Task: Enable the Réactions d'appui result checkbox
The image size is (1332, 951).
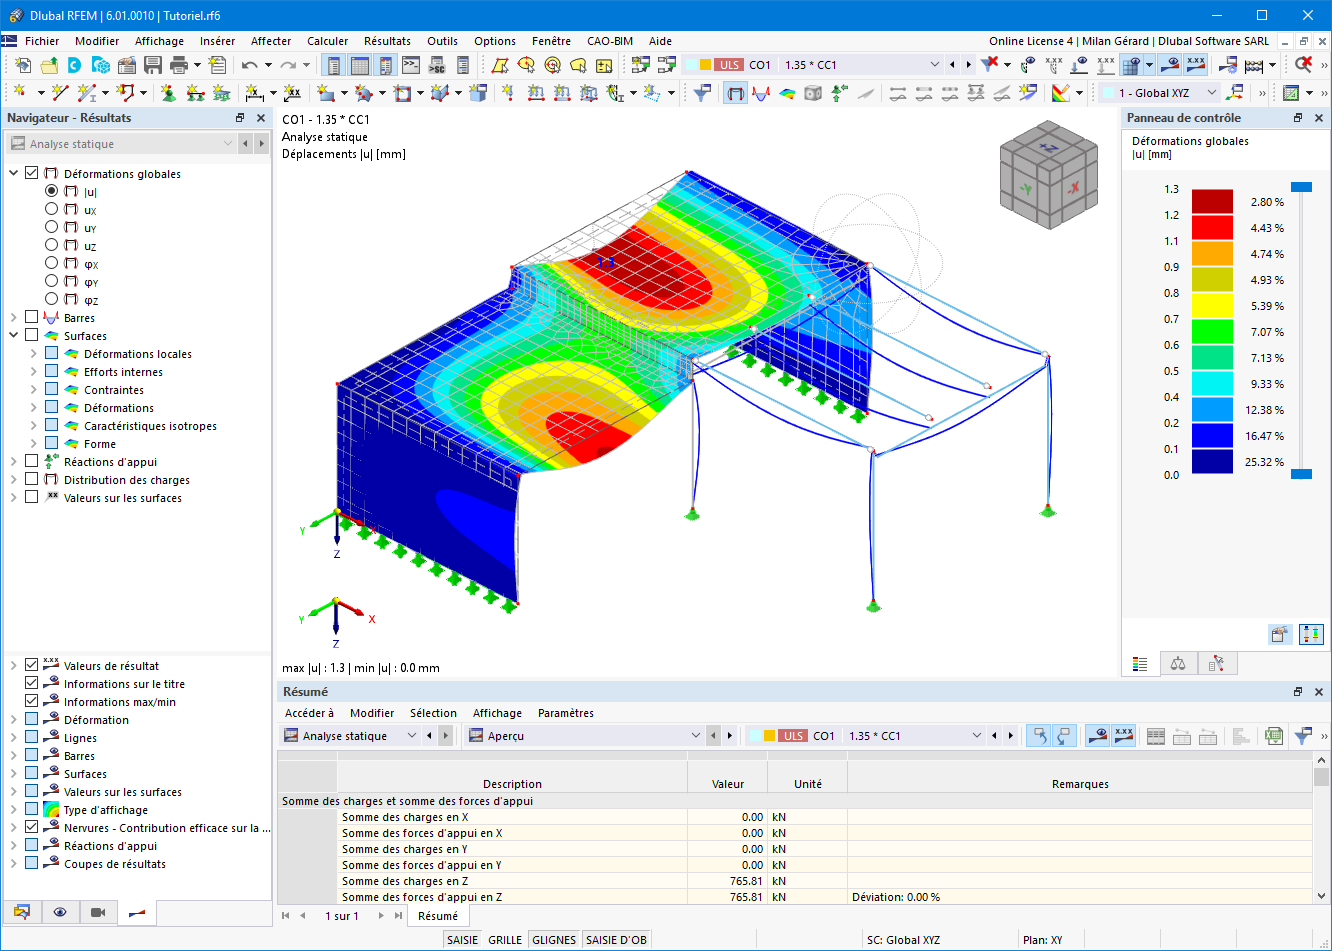Action: 32,461
